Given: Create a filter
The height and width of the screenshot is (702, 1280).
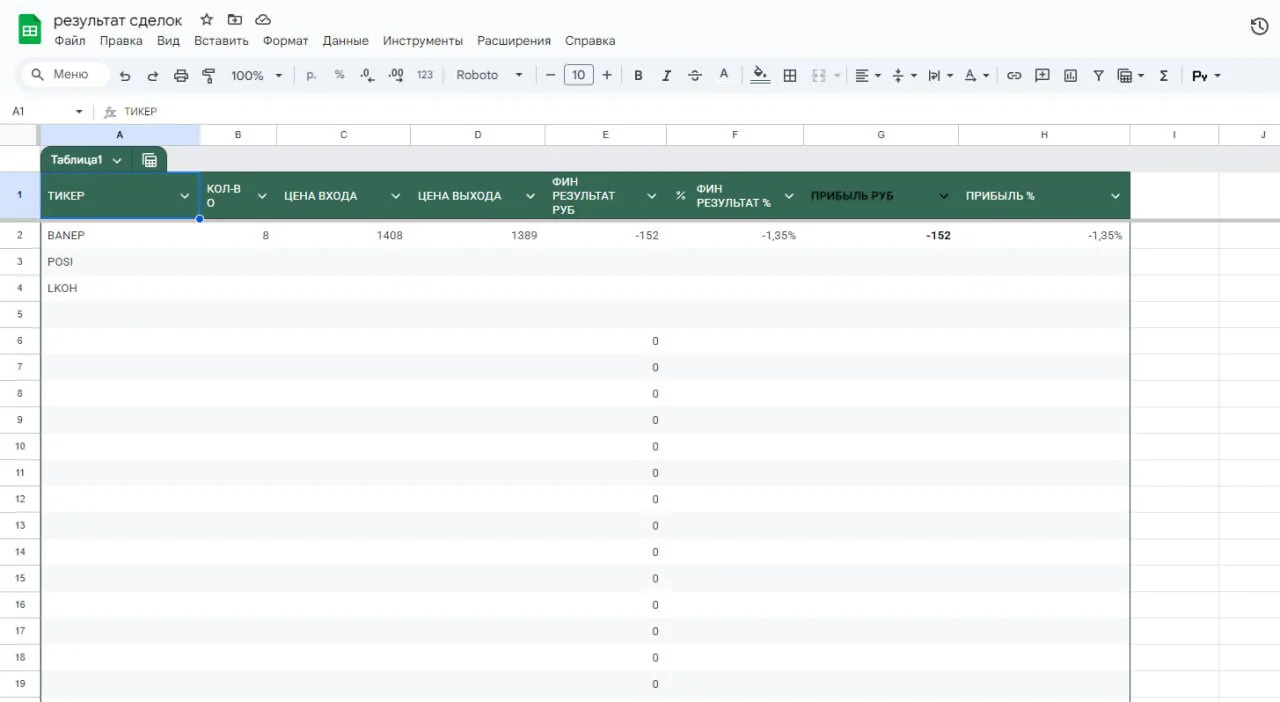Looking at the screenshot, I should [x=1098, y=75].
